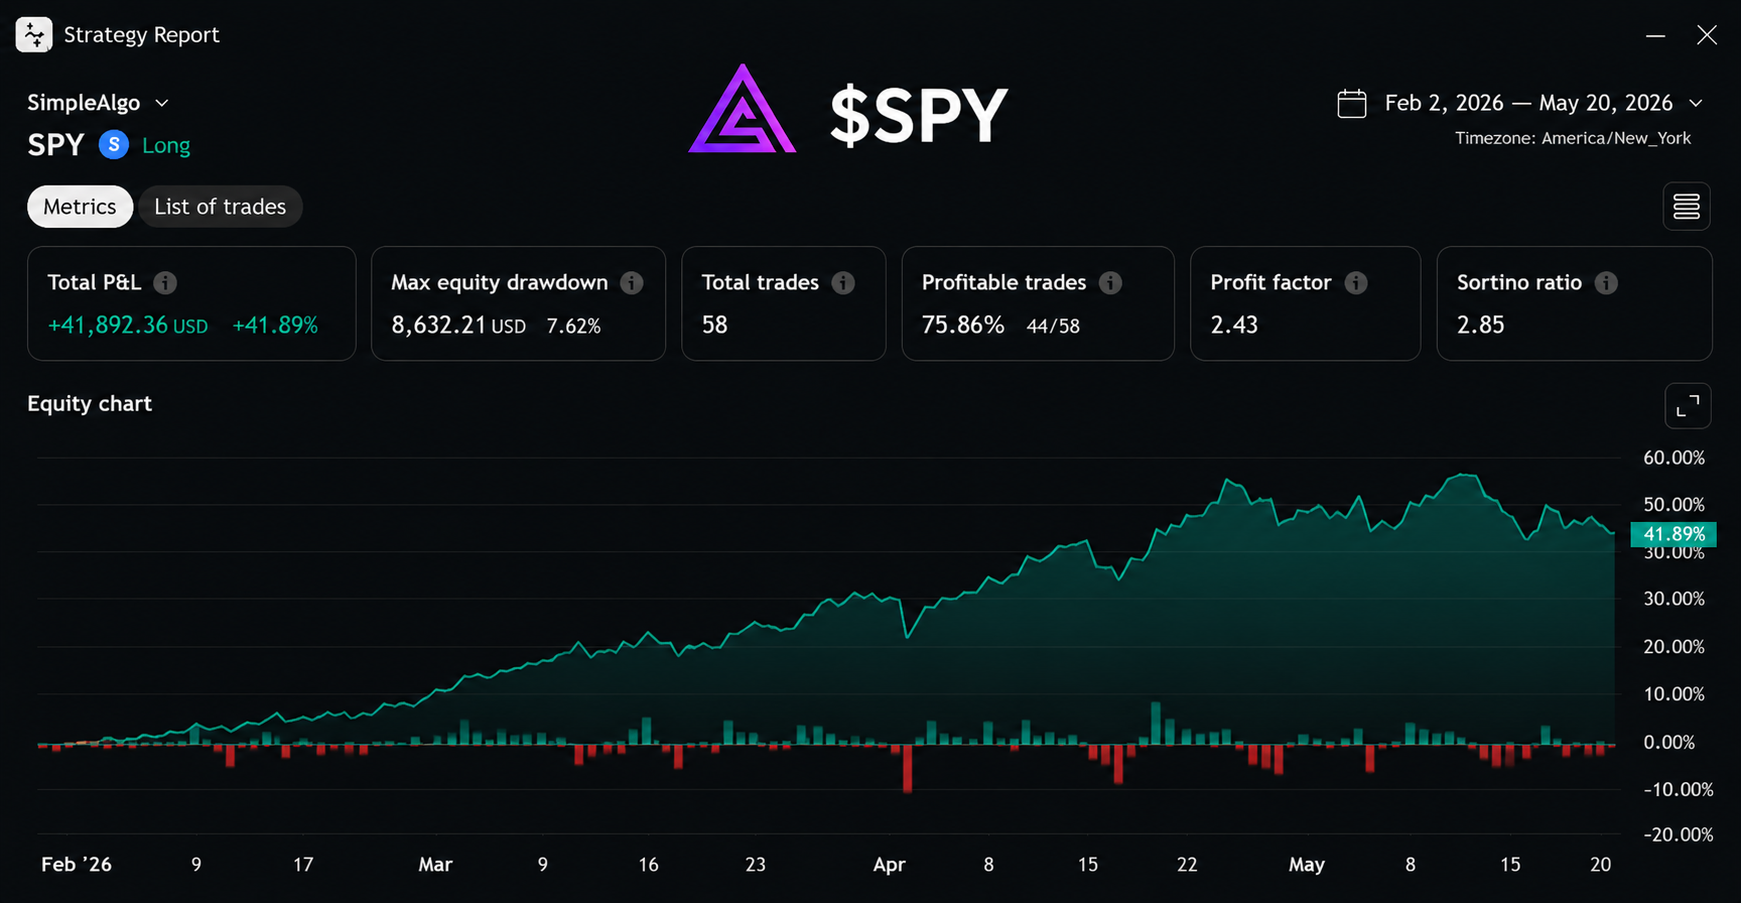
Task: Click the drawdown value 8,632.21 USD
Action: pyautogui.click(x=458, y=325)
